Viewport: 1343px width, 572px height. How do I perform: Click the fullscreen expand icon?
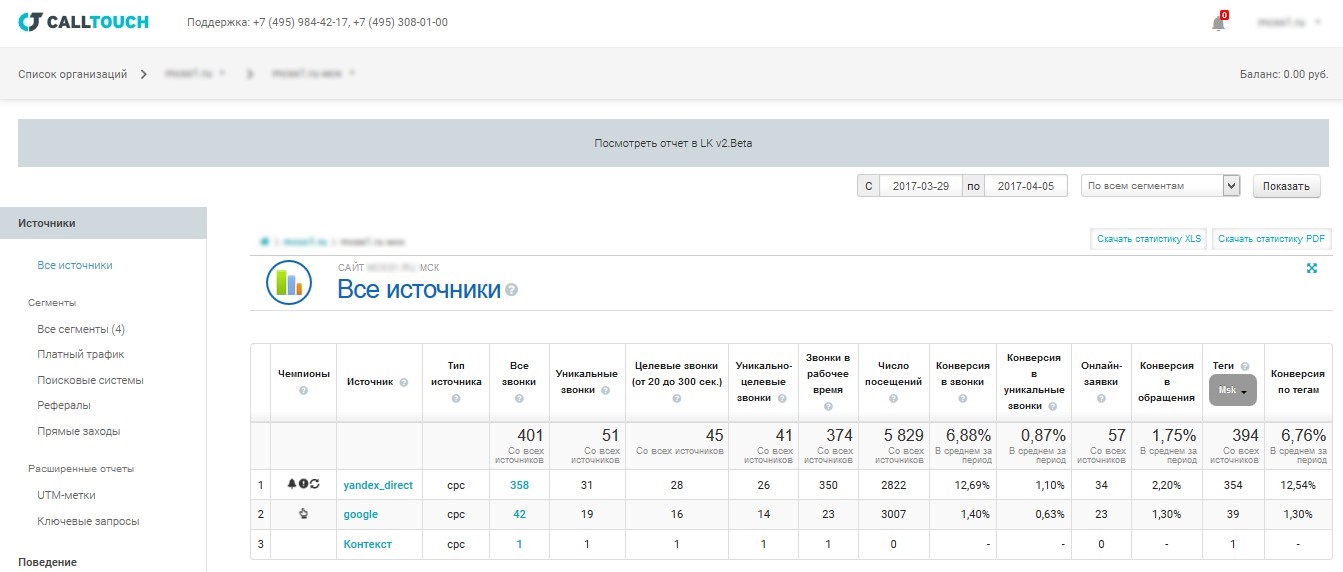[1312, 268]
